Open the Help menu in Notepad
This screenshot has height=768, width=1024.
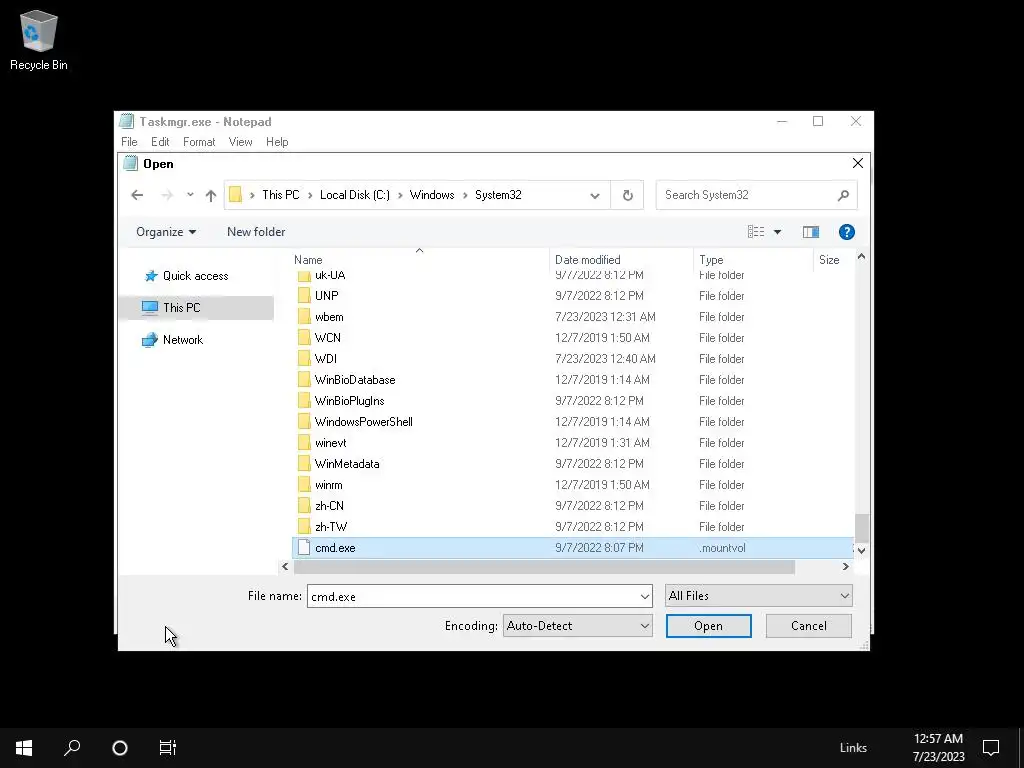point(277,142)
